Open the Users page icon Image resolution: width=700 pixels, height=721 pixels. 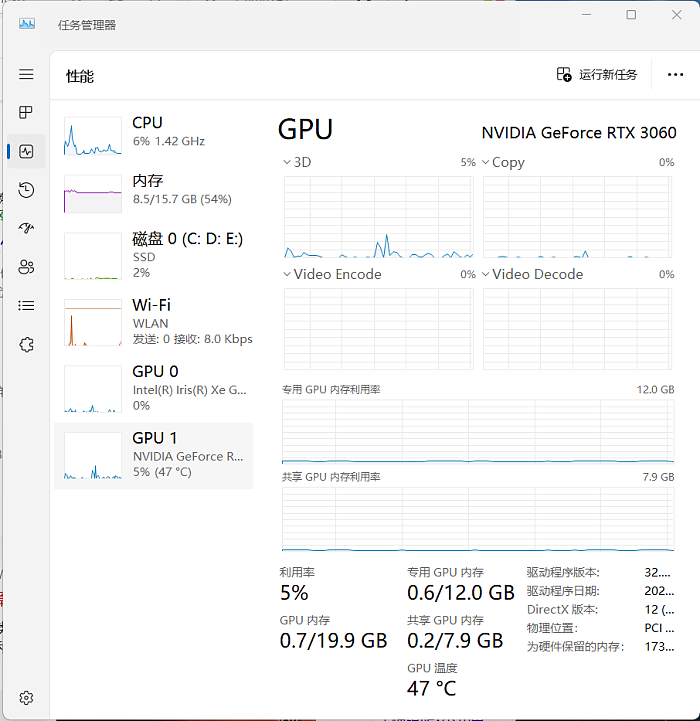point(26,267)
